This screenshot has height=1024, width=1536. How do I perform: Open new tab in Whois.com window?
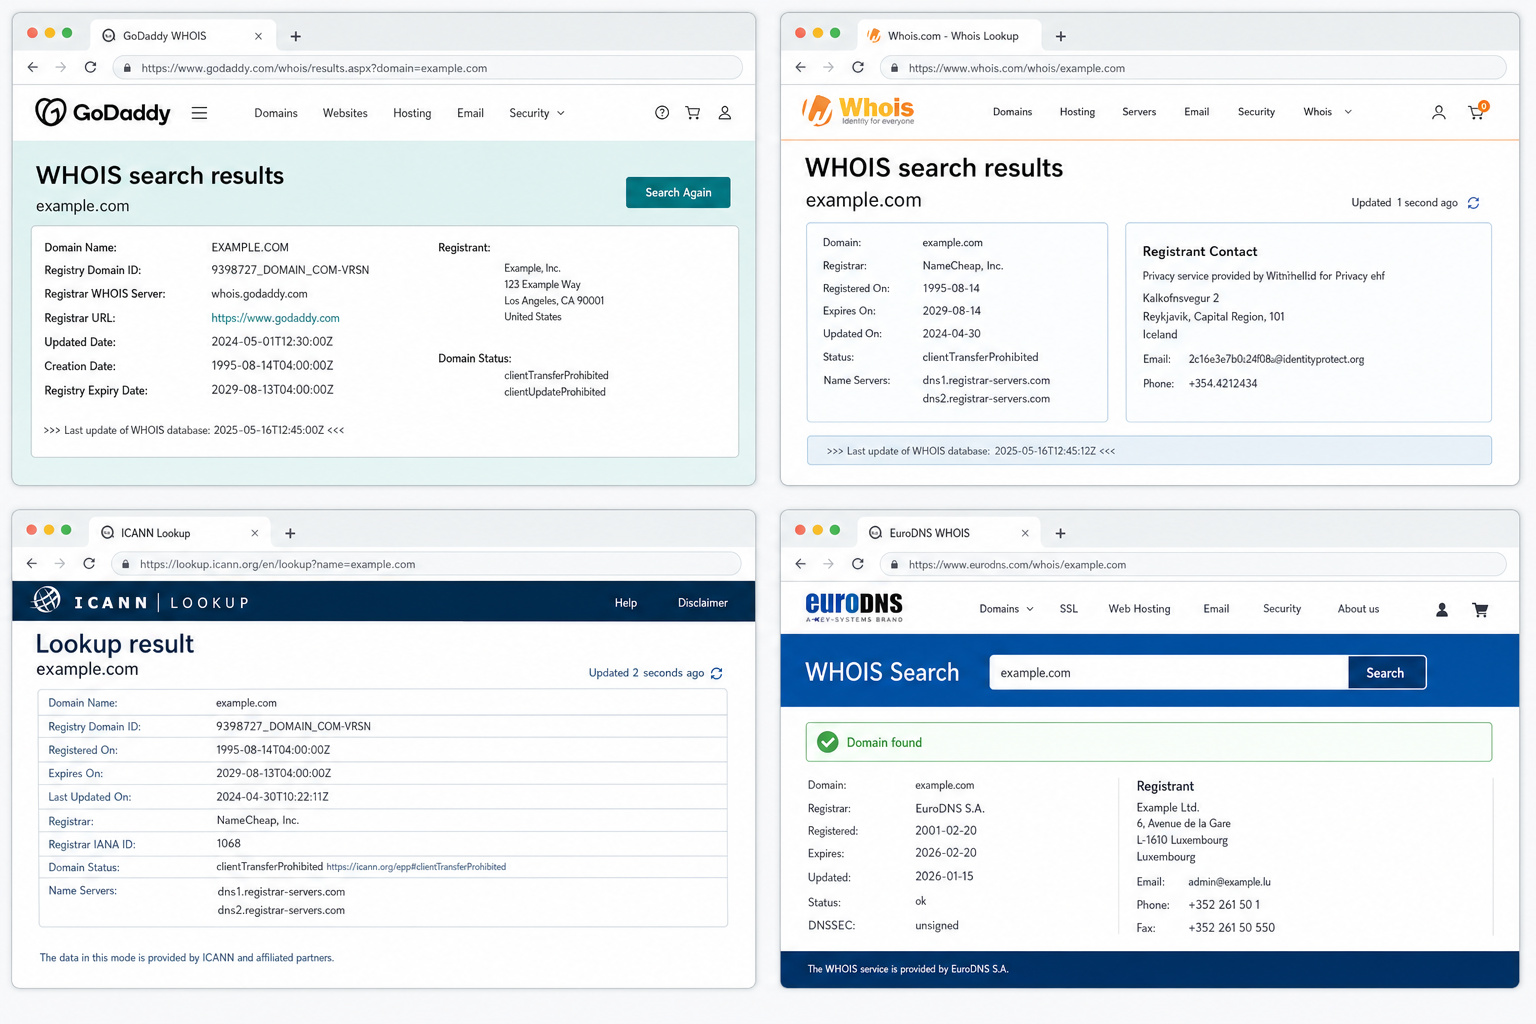tap(1061, 36)
